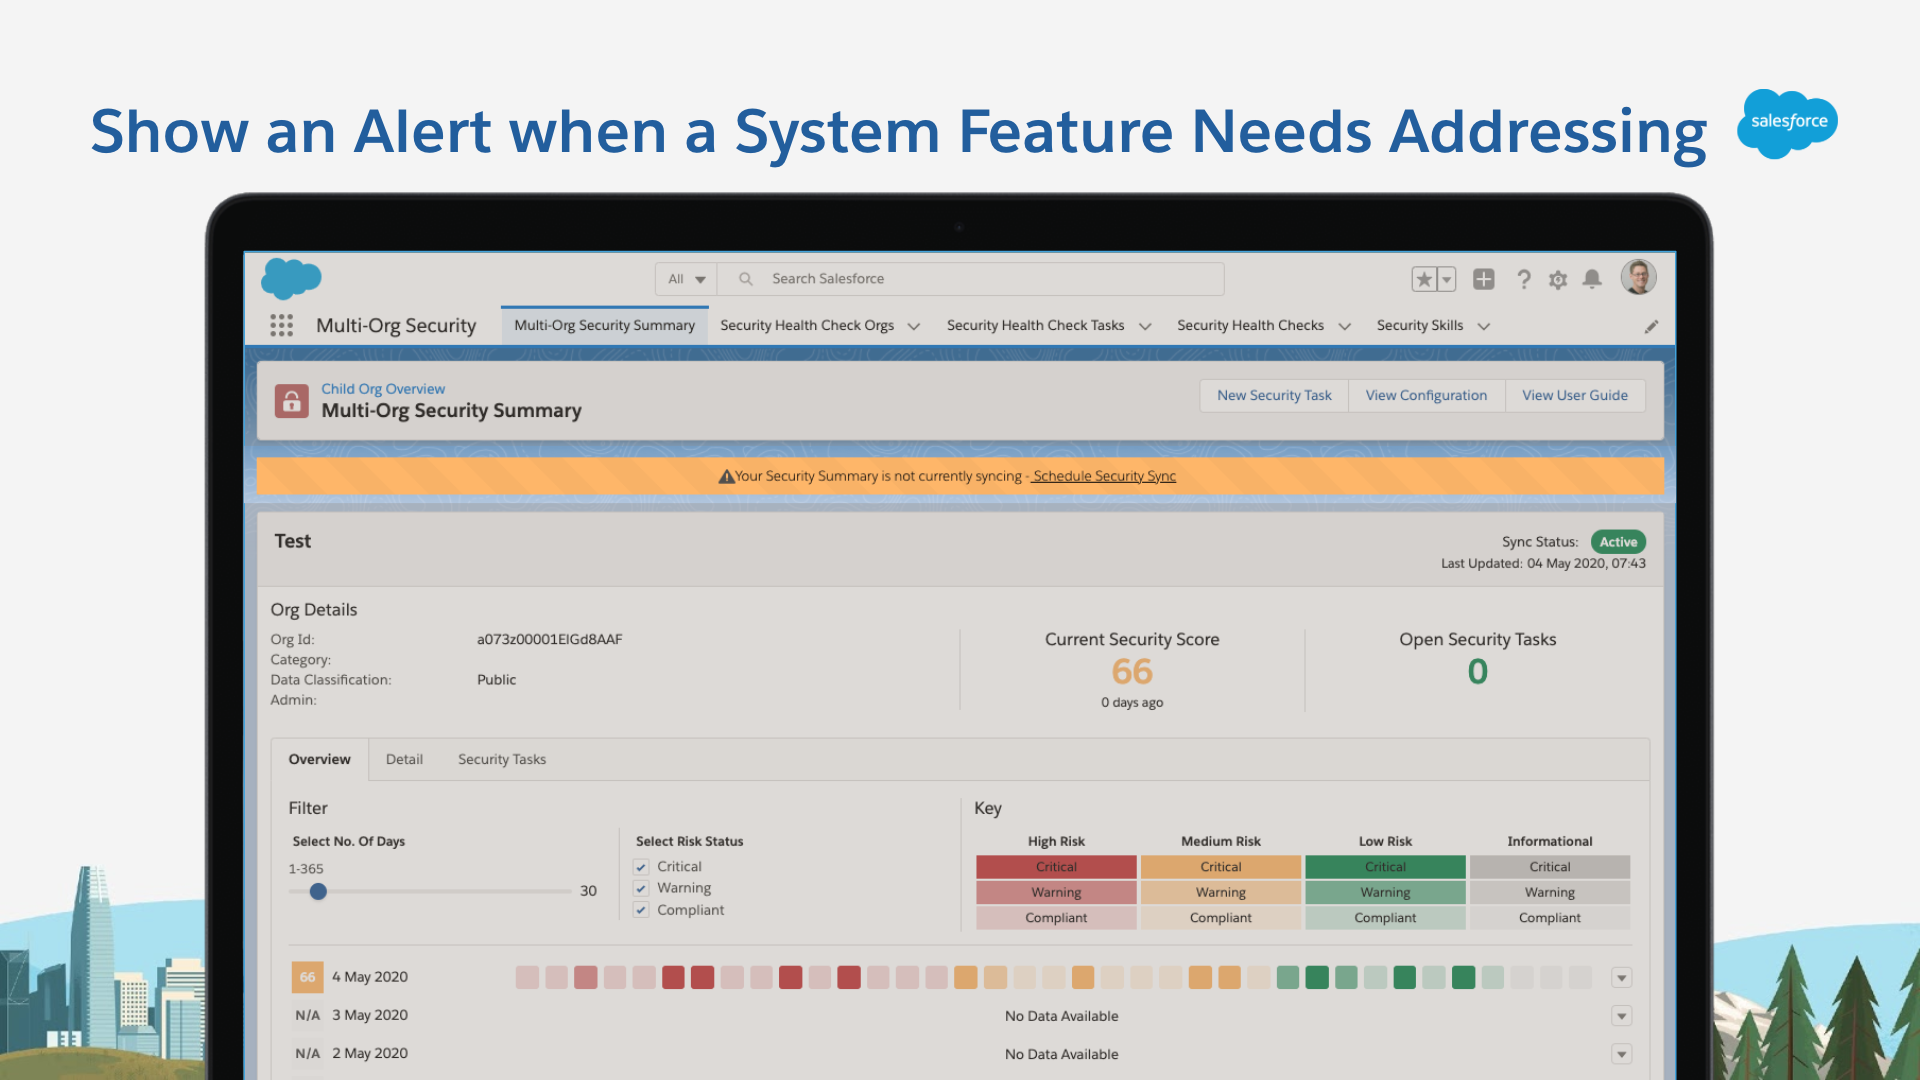Uncheck the Critical risk status checkbox
Image resolution: width=1920 pixels, height=1080 pixels.
pyautogui.click(x=641, y=867)
